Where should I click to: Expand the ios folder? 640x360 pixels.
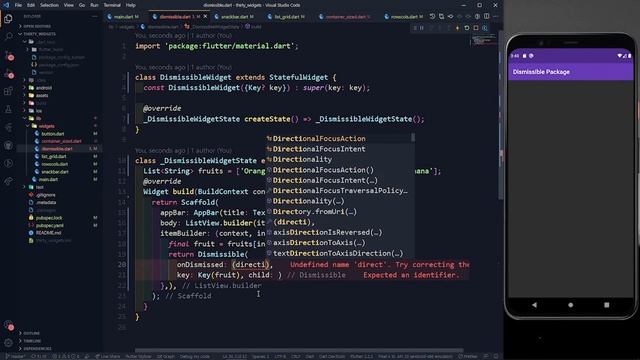pos(39,111)
